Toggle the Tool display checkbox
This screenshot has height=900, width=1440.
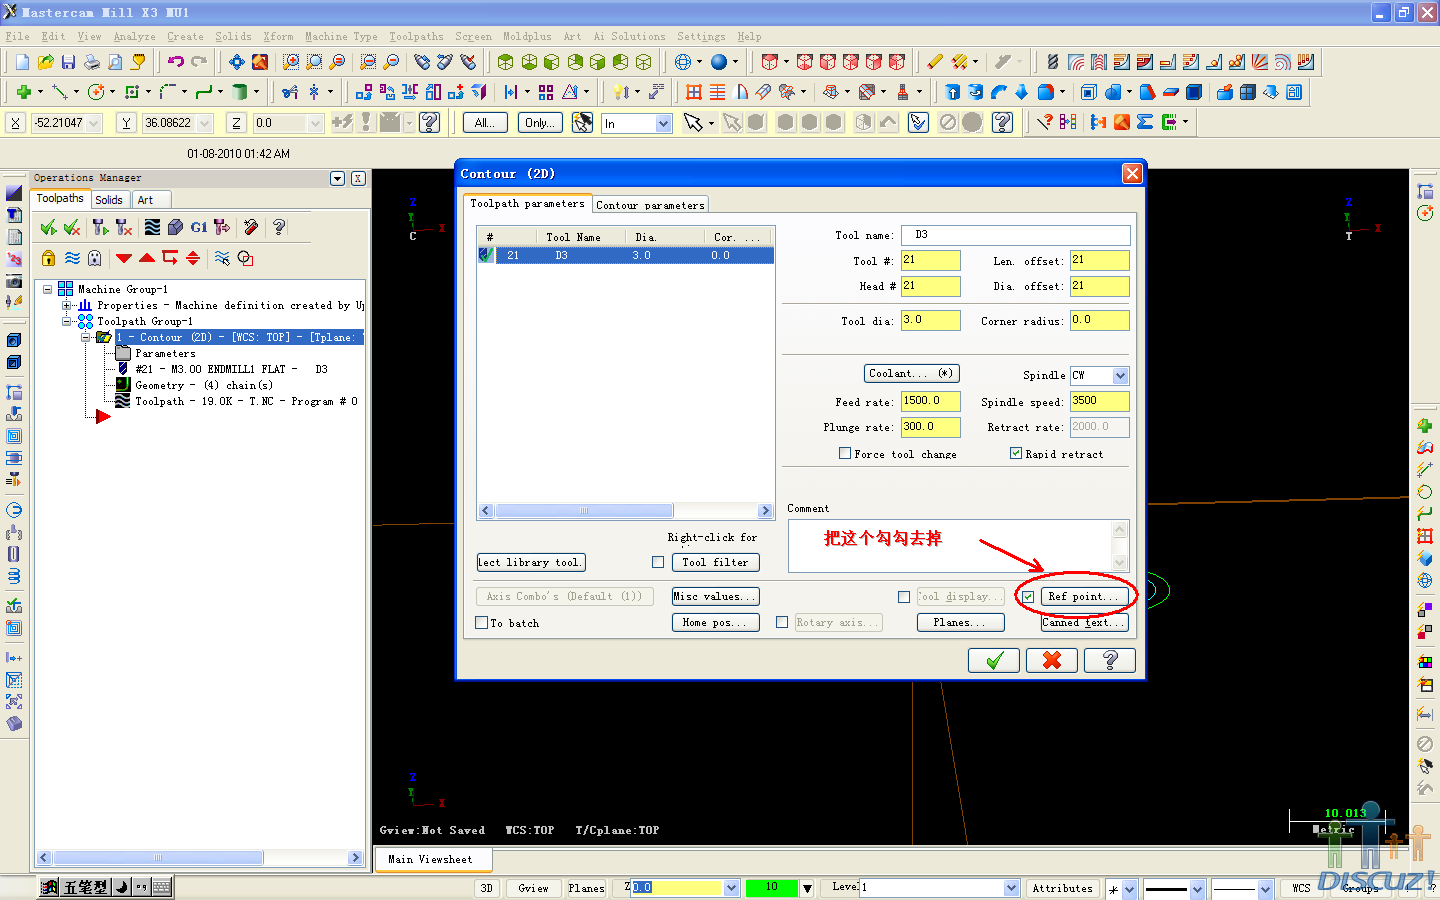coord(904,597)
